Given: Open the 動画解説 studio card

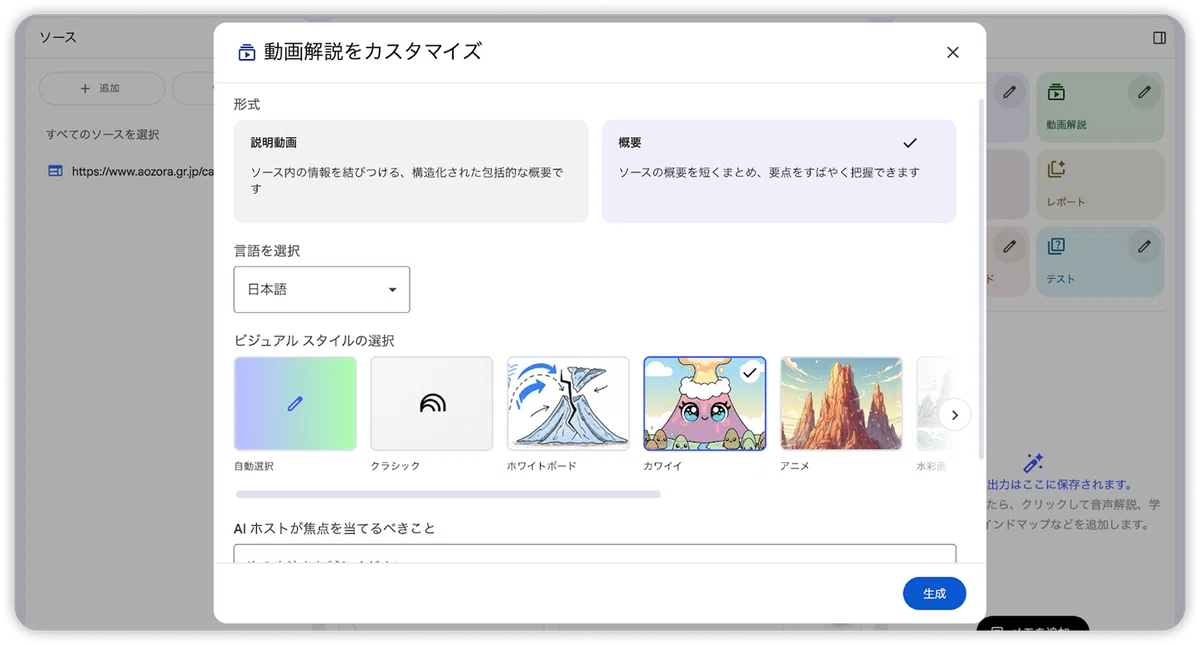Looking at the screenshot, I should [1100, 107].
